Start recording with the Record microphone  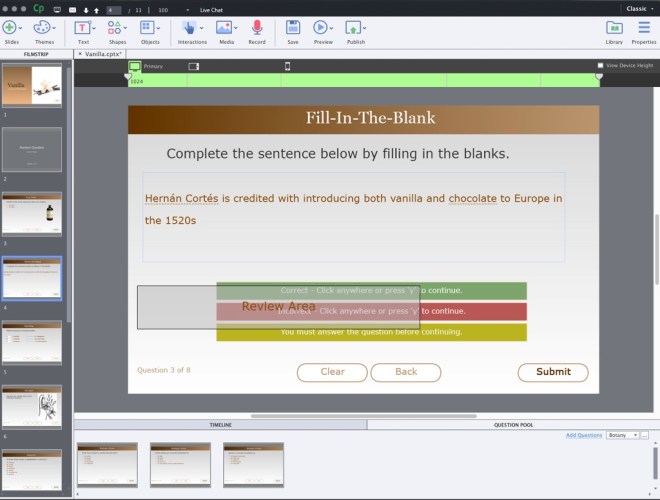[257, 28]
